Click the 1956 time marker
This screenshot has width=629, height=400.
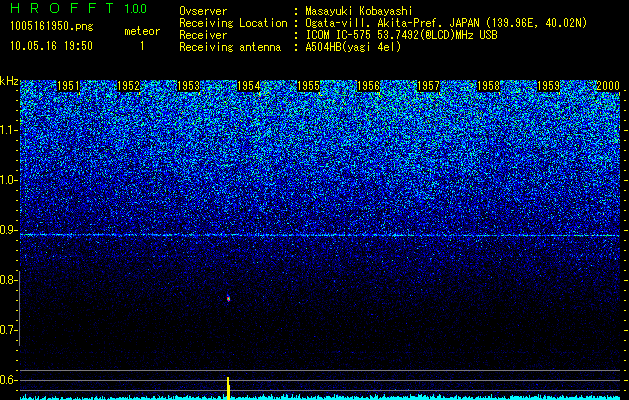point(368,86)
